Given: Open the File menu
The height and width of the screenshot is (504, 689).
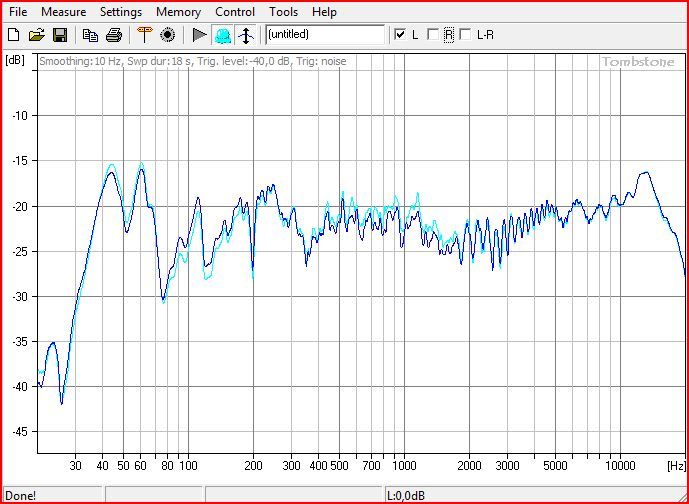Looking at the screenshot, I should pos(18,12).
